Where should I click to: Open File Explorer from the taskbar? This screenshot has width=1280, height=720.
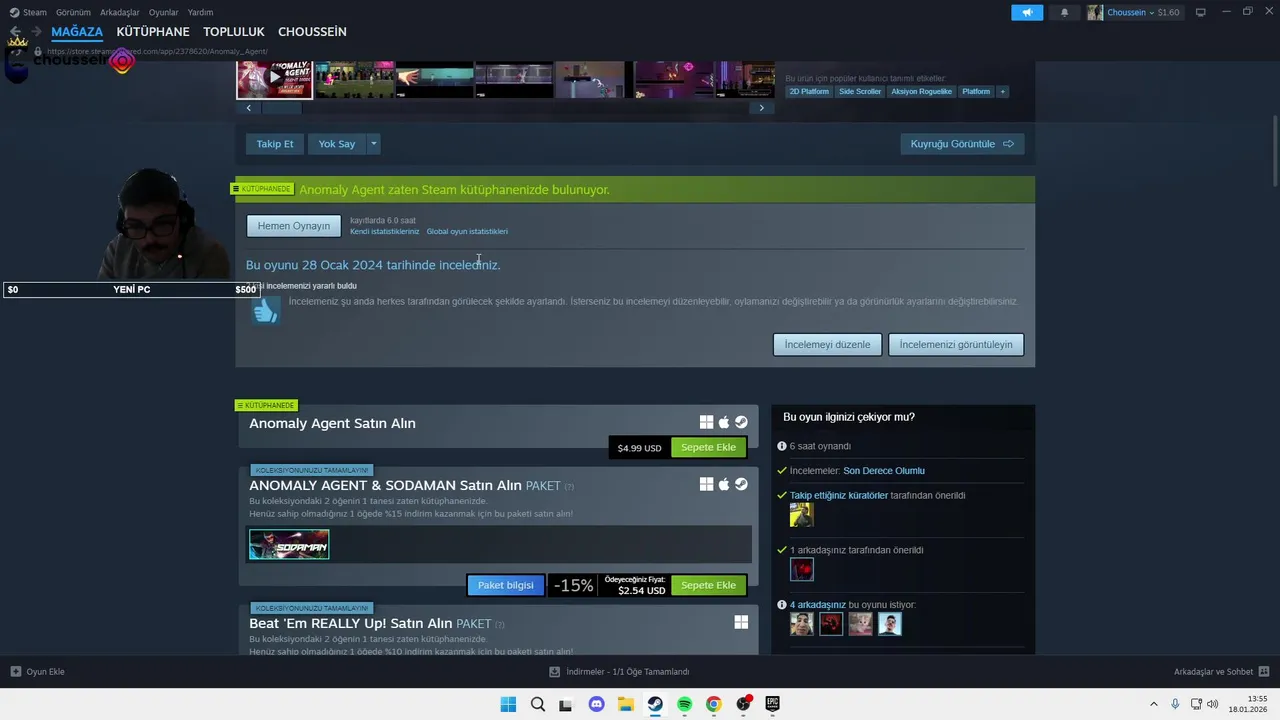point(626,704)
